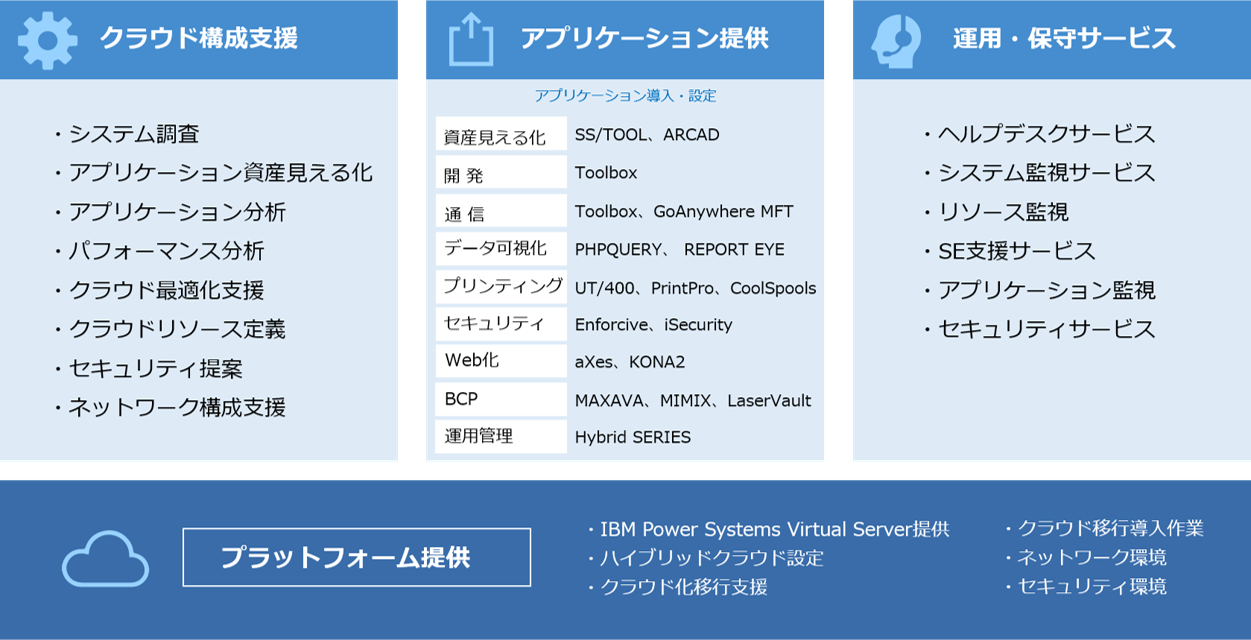This screenshot has width=1251, height=640.
Task: Click the クラウドリソース定義 list item
Action: (169, 329)
